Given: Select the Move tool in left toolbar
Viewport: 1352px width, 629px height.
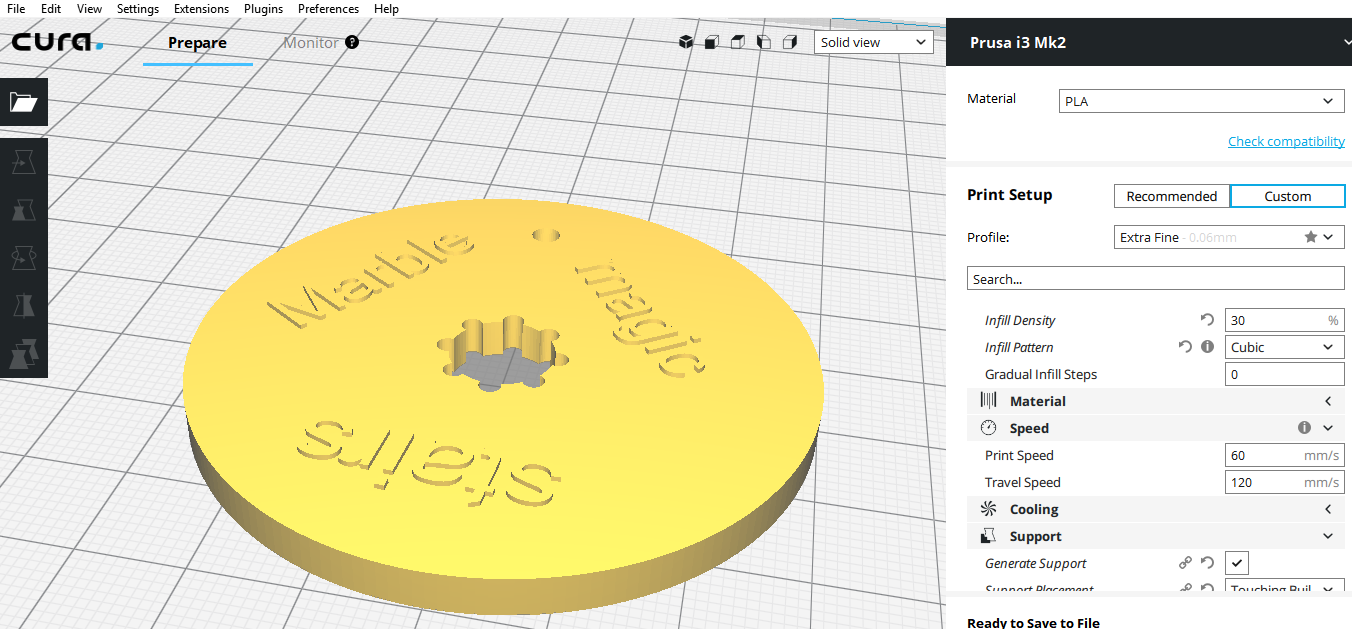Looking at the screenshot, I should click(23, 160).
